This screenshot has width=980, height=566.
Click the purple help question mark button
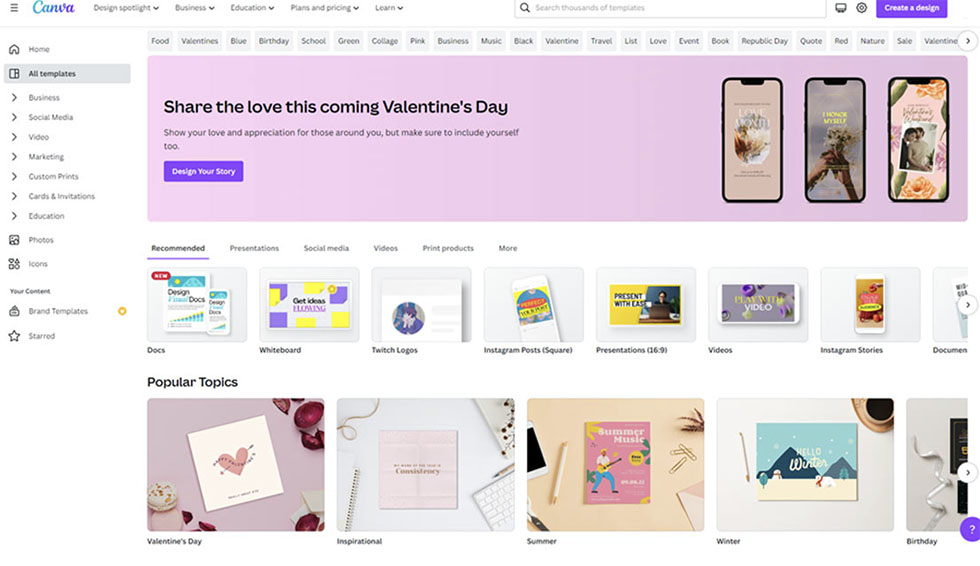970,530
